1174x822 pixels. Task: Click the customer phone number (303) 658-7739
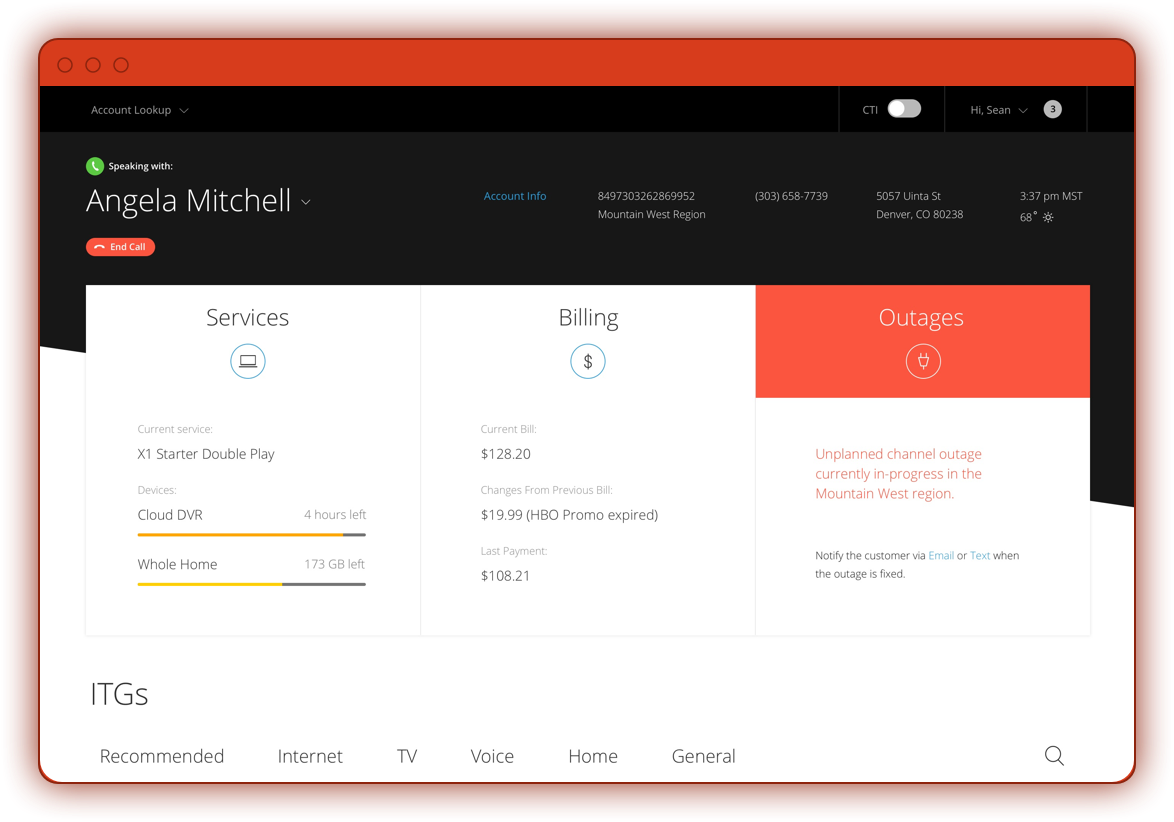(x=791, y=196)
